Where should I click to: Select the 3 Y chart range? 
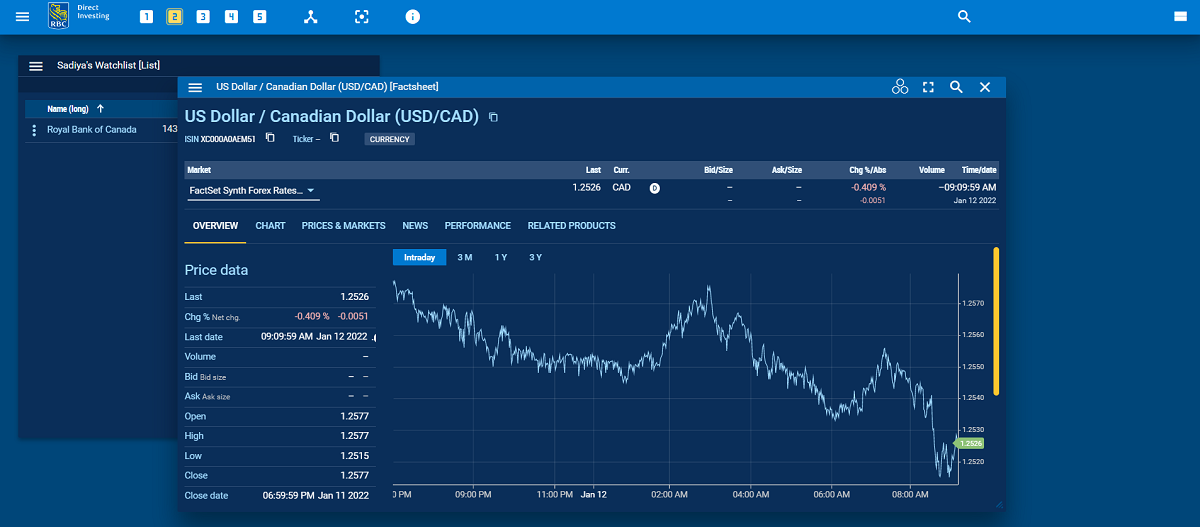(536, 258)
